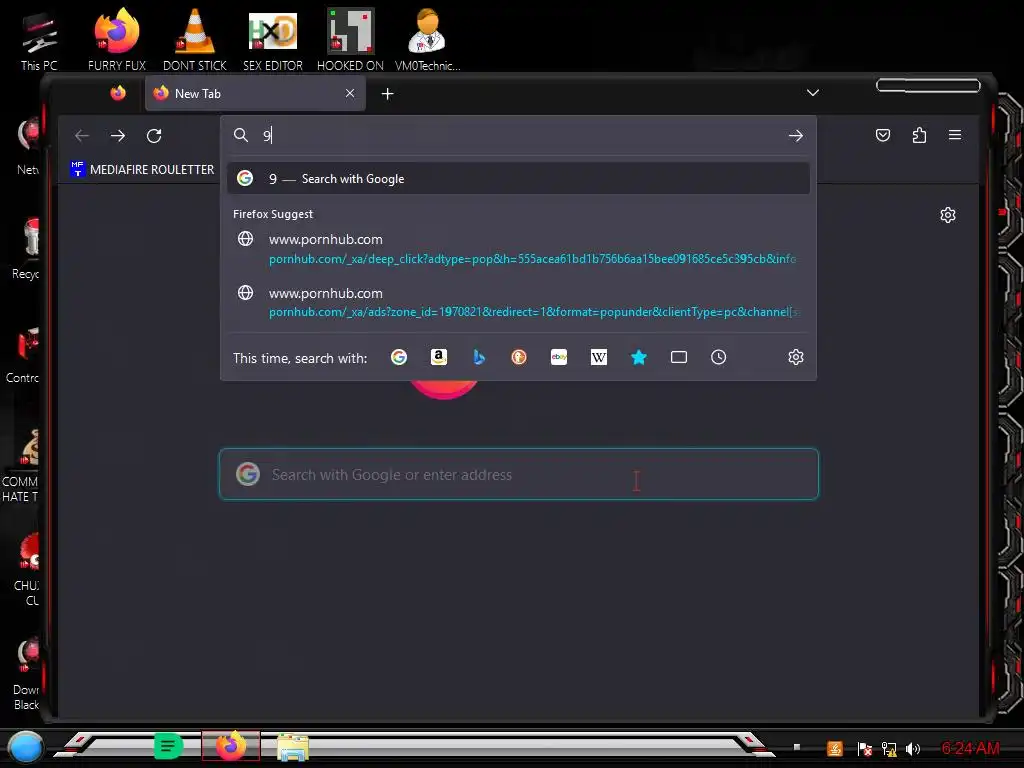Search bookmarks with star icon

(639, 357)
